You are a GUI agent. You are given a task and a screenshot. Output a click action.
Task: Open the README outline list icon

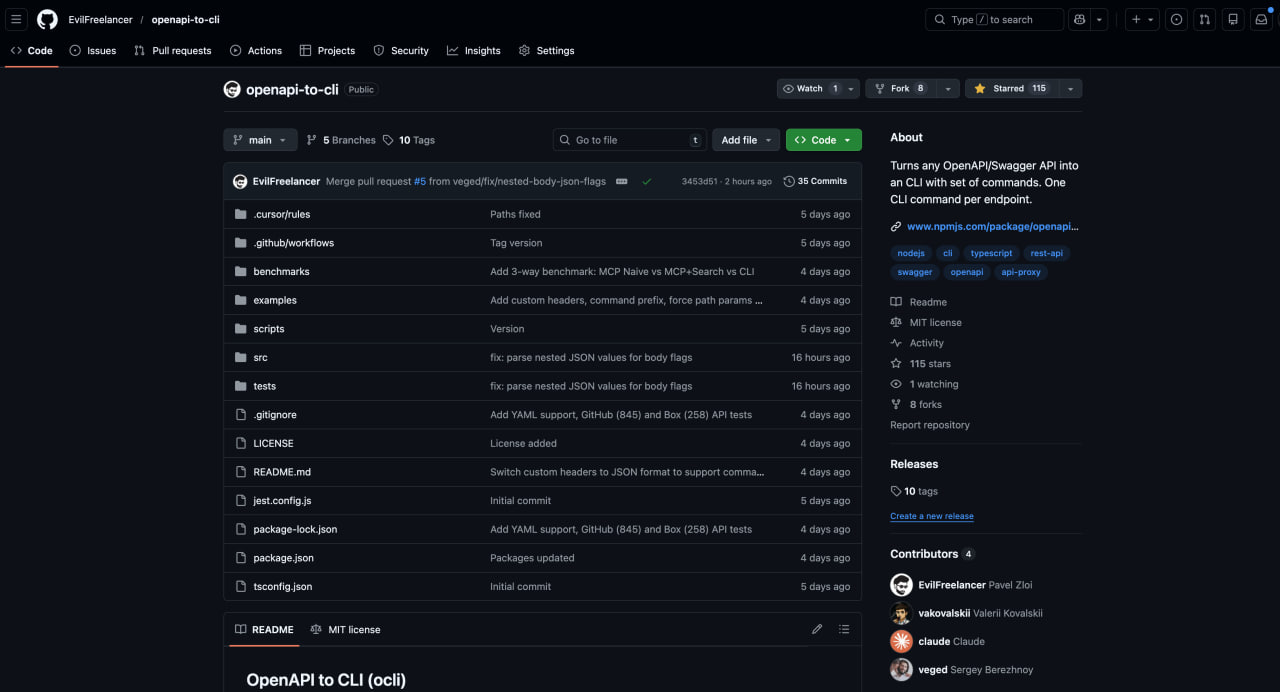pos(844,629)
